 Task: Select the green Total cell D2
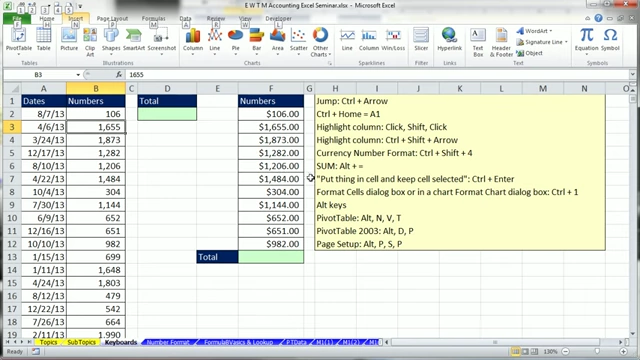167,114
